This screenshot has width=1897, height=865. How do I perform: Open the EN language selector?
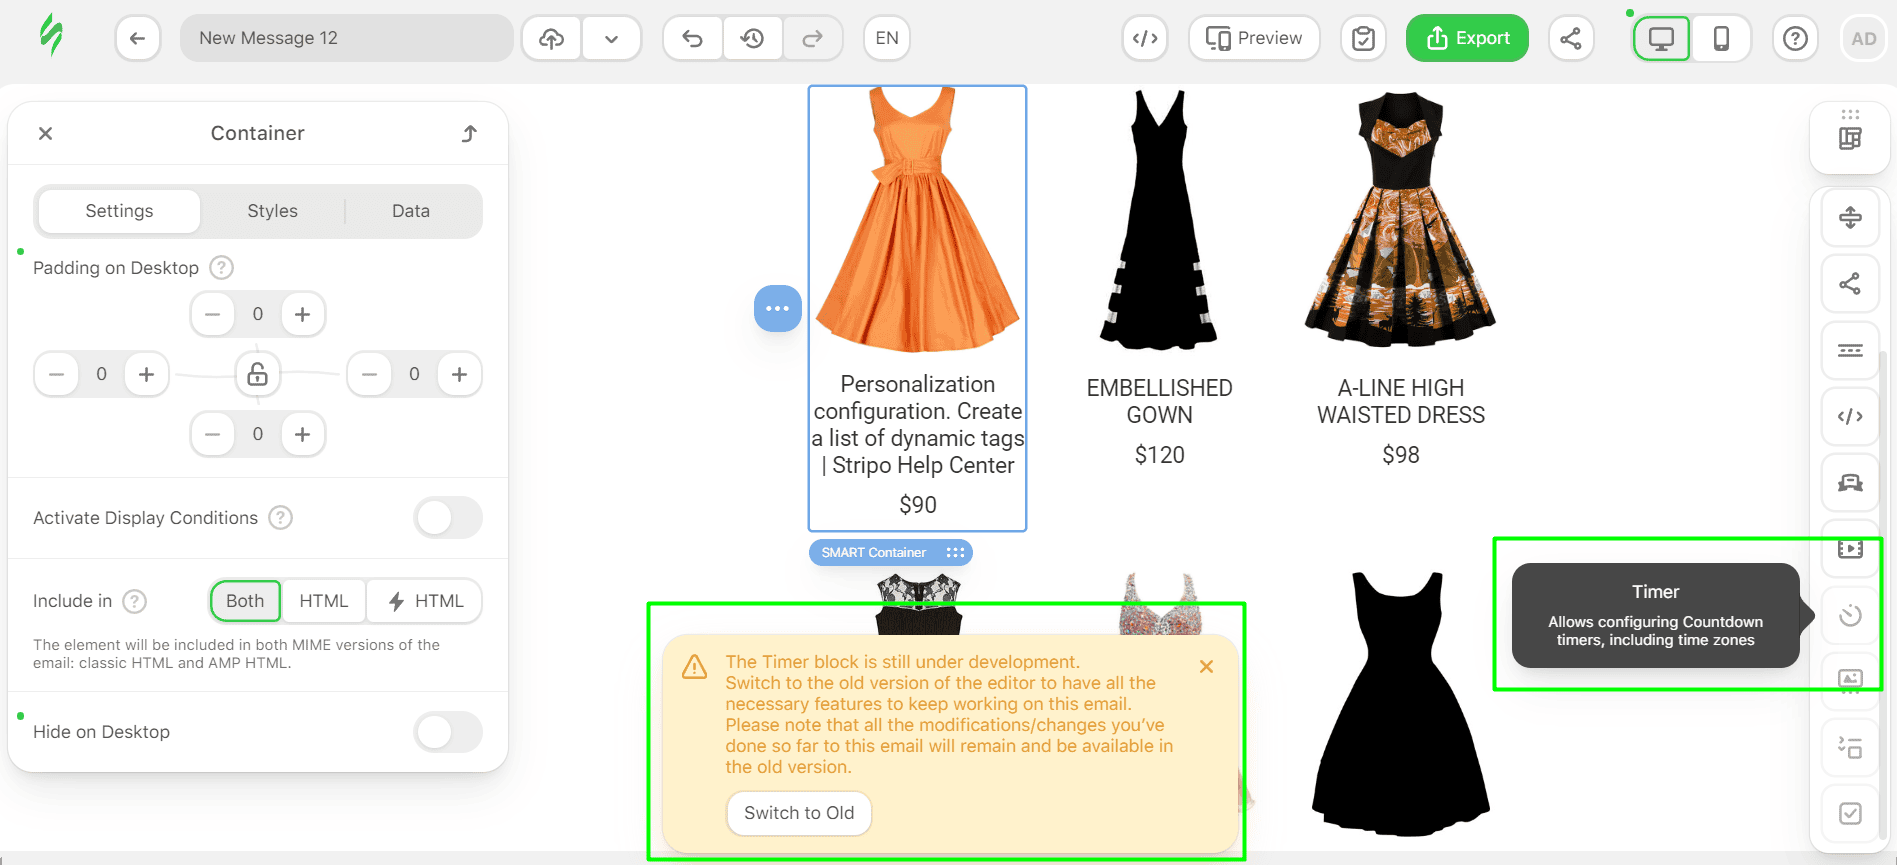click(886, 39)
